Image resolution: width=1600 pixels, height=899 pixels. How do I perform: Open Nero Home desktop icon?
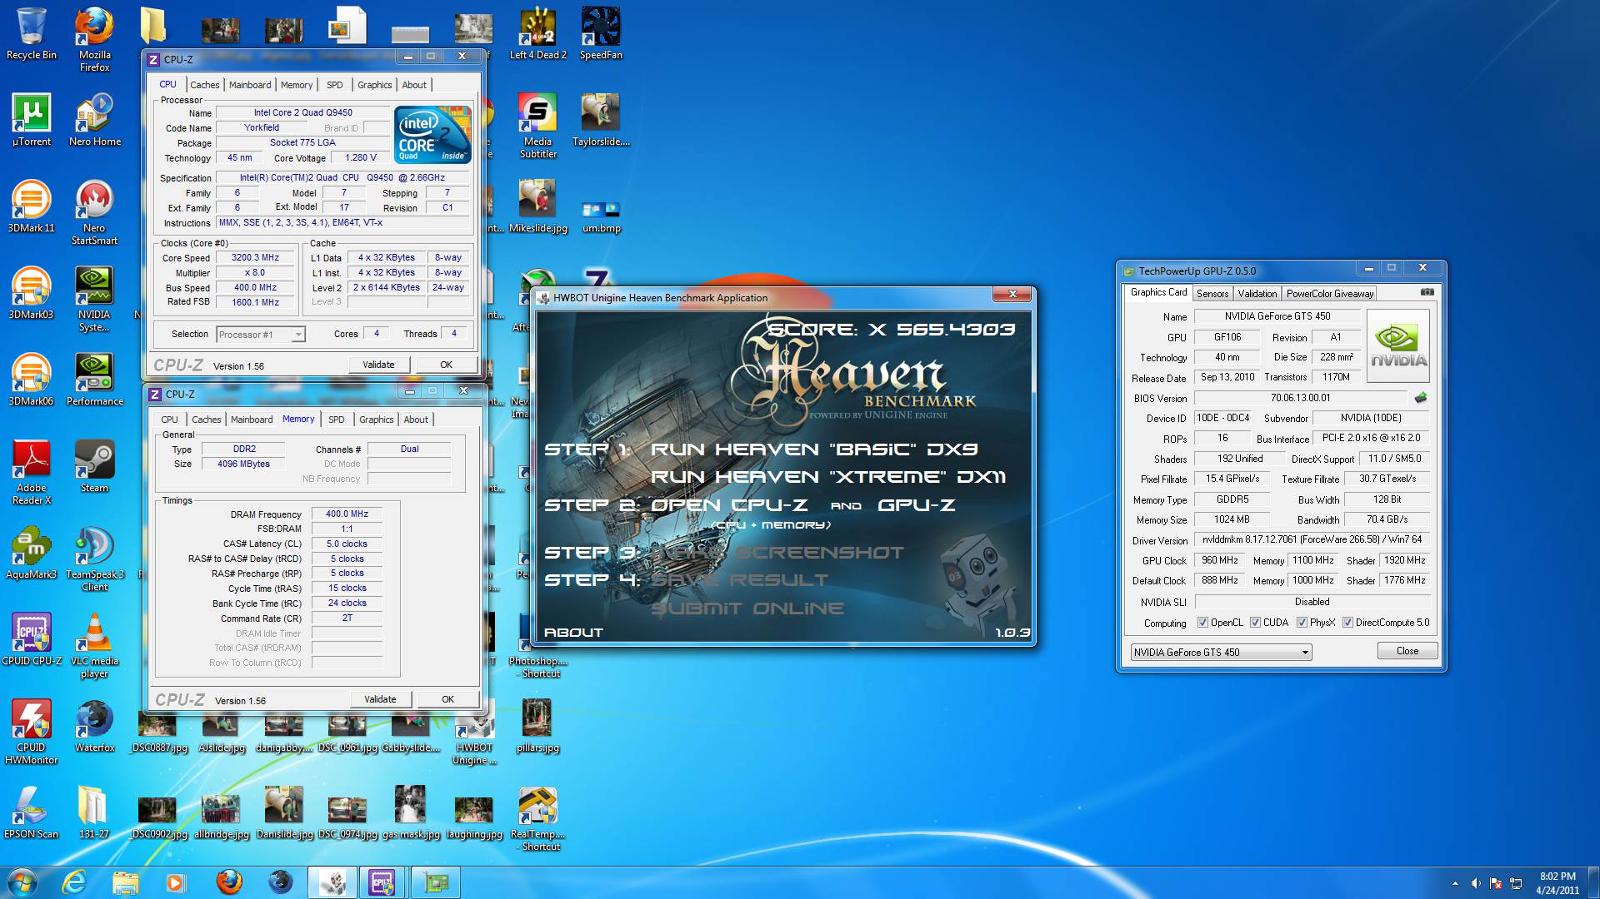coord(94,120)
